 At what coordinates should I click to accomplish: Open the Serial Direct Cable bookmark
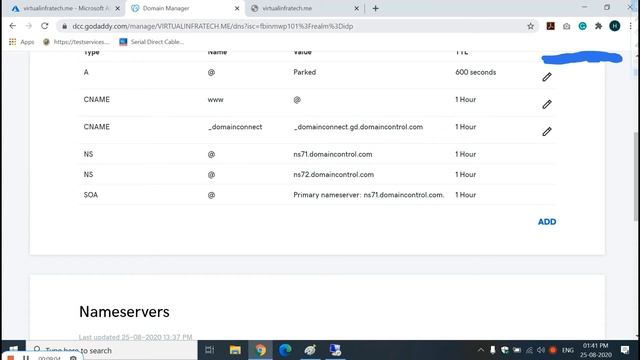(151, 42)
